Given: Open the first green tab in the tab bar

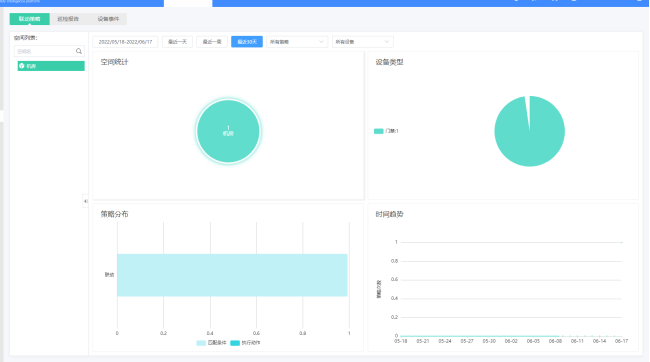Looking at the screenshot, I should tap(29, 19).
